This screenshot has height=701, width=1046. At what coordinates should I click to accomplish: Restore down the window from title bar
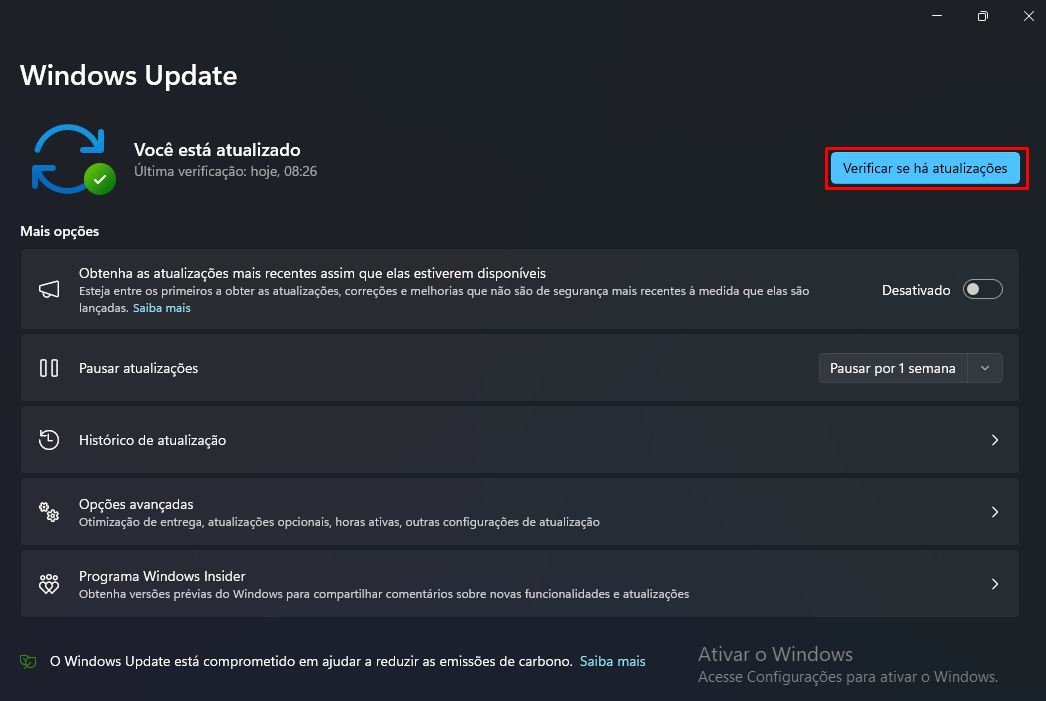point(983,16)
